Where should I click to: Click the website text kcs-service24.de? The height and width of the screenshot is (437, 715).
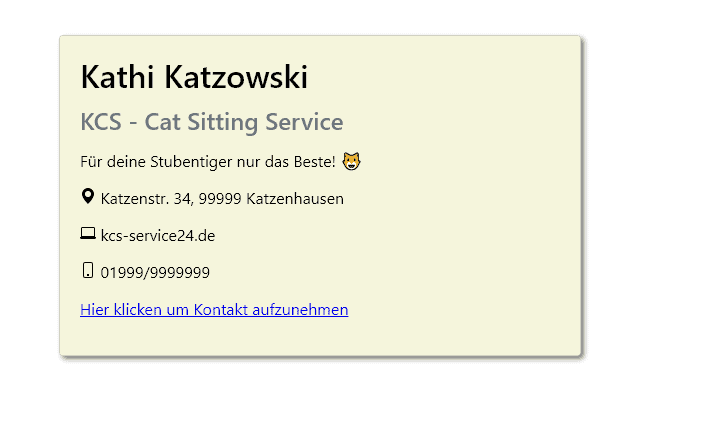click(x=158, y=235)
